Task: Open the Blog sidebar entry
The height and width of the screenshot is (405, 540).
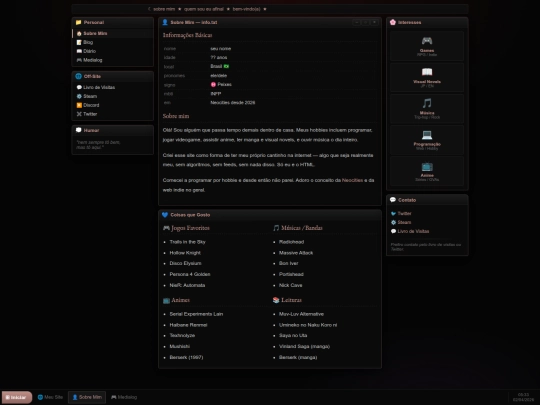Action: coord(113,42)
